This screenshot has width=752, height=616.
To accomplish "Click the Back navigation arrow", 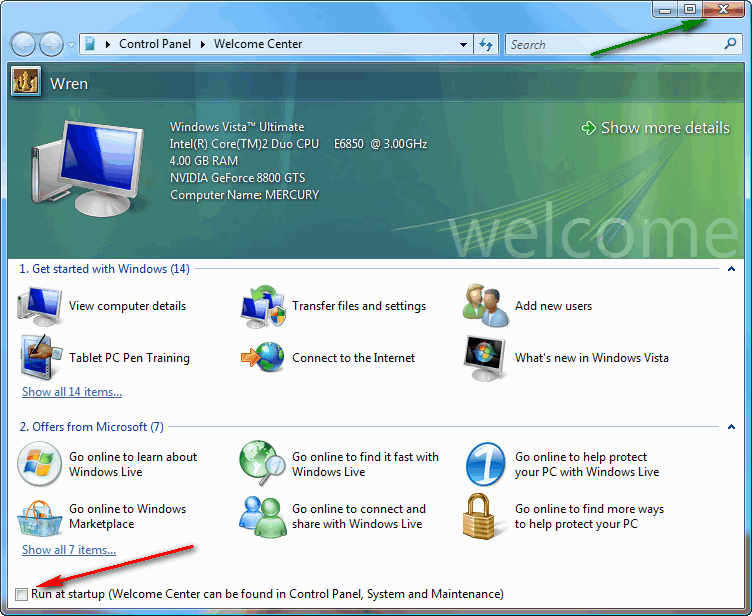I will [23, 45].
